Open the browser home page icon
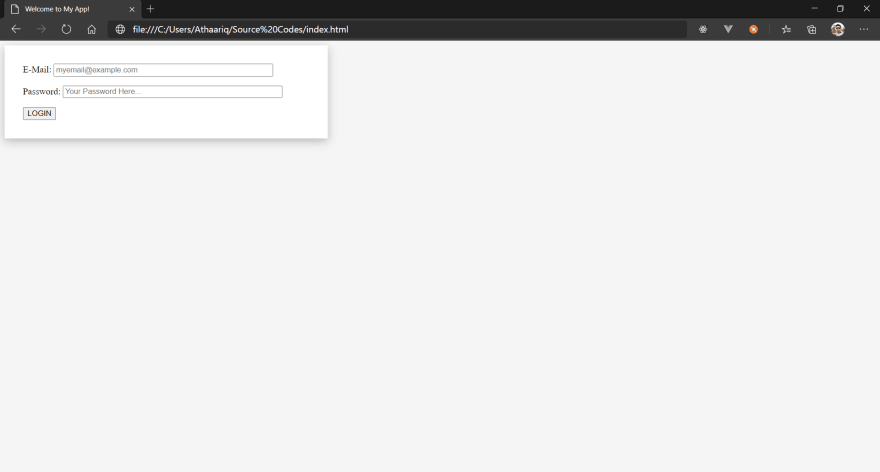 tap(91, 29)
